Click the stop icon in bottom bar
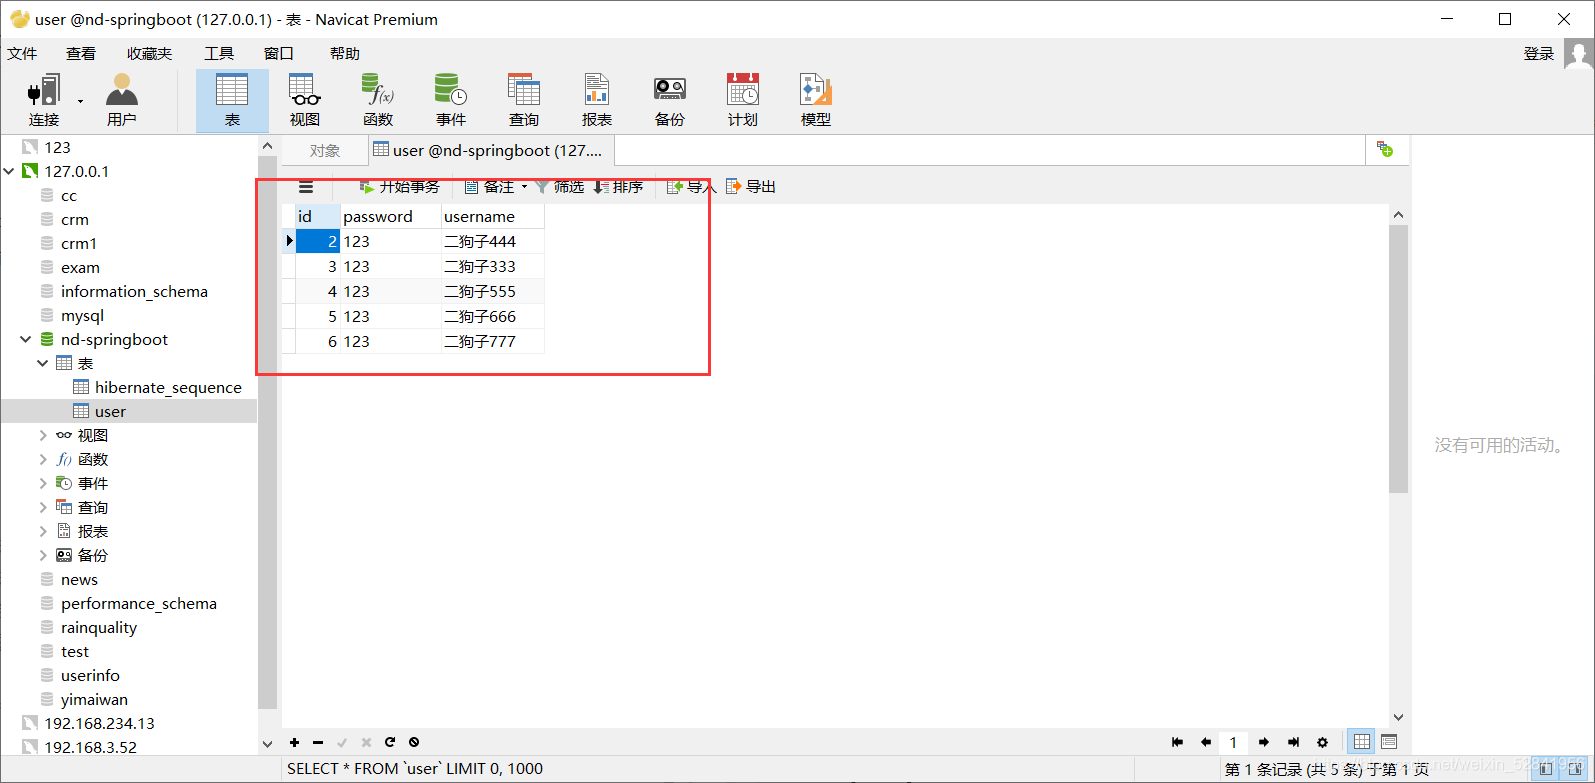 pos(414,742)
